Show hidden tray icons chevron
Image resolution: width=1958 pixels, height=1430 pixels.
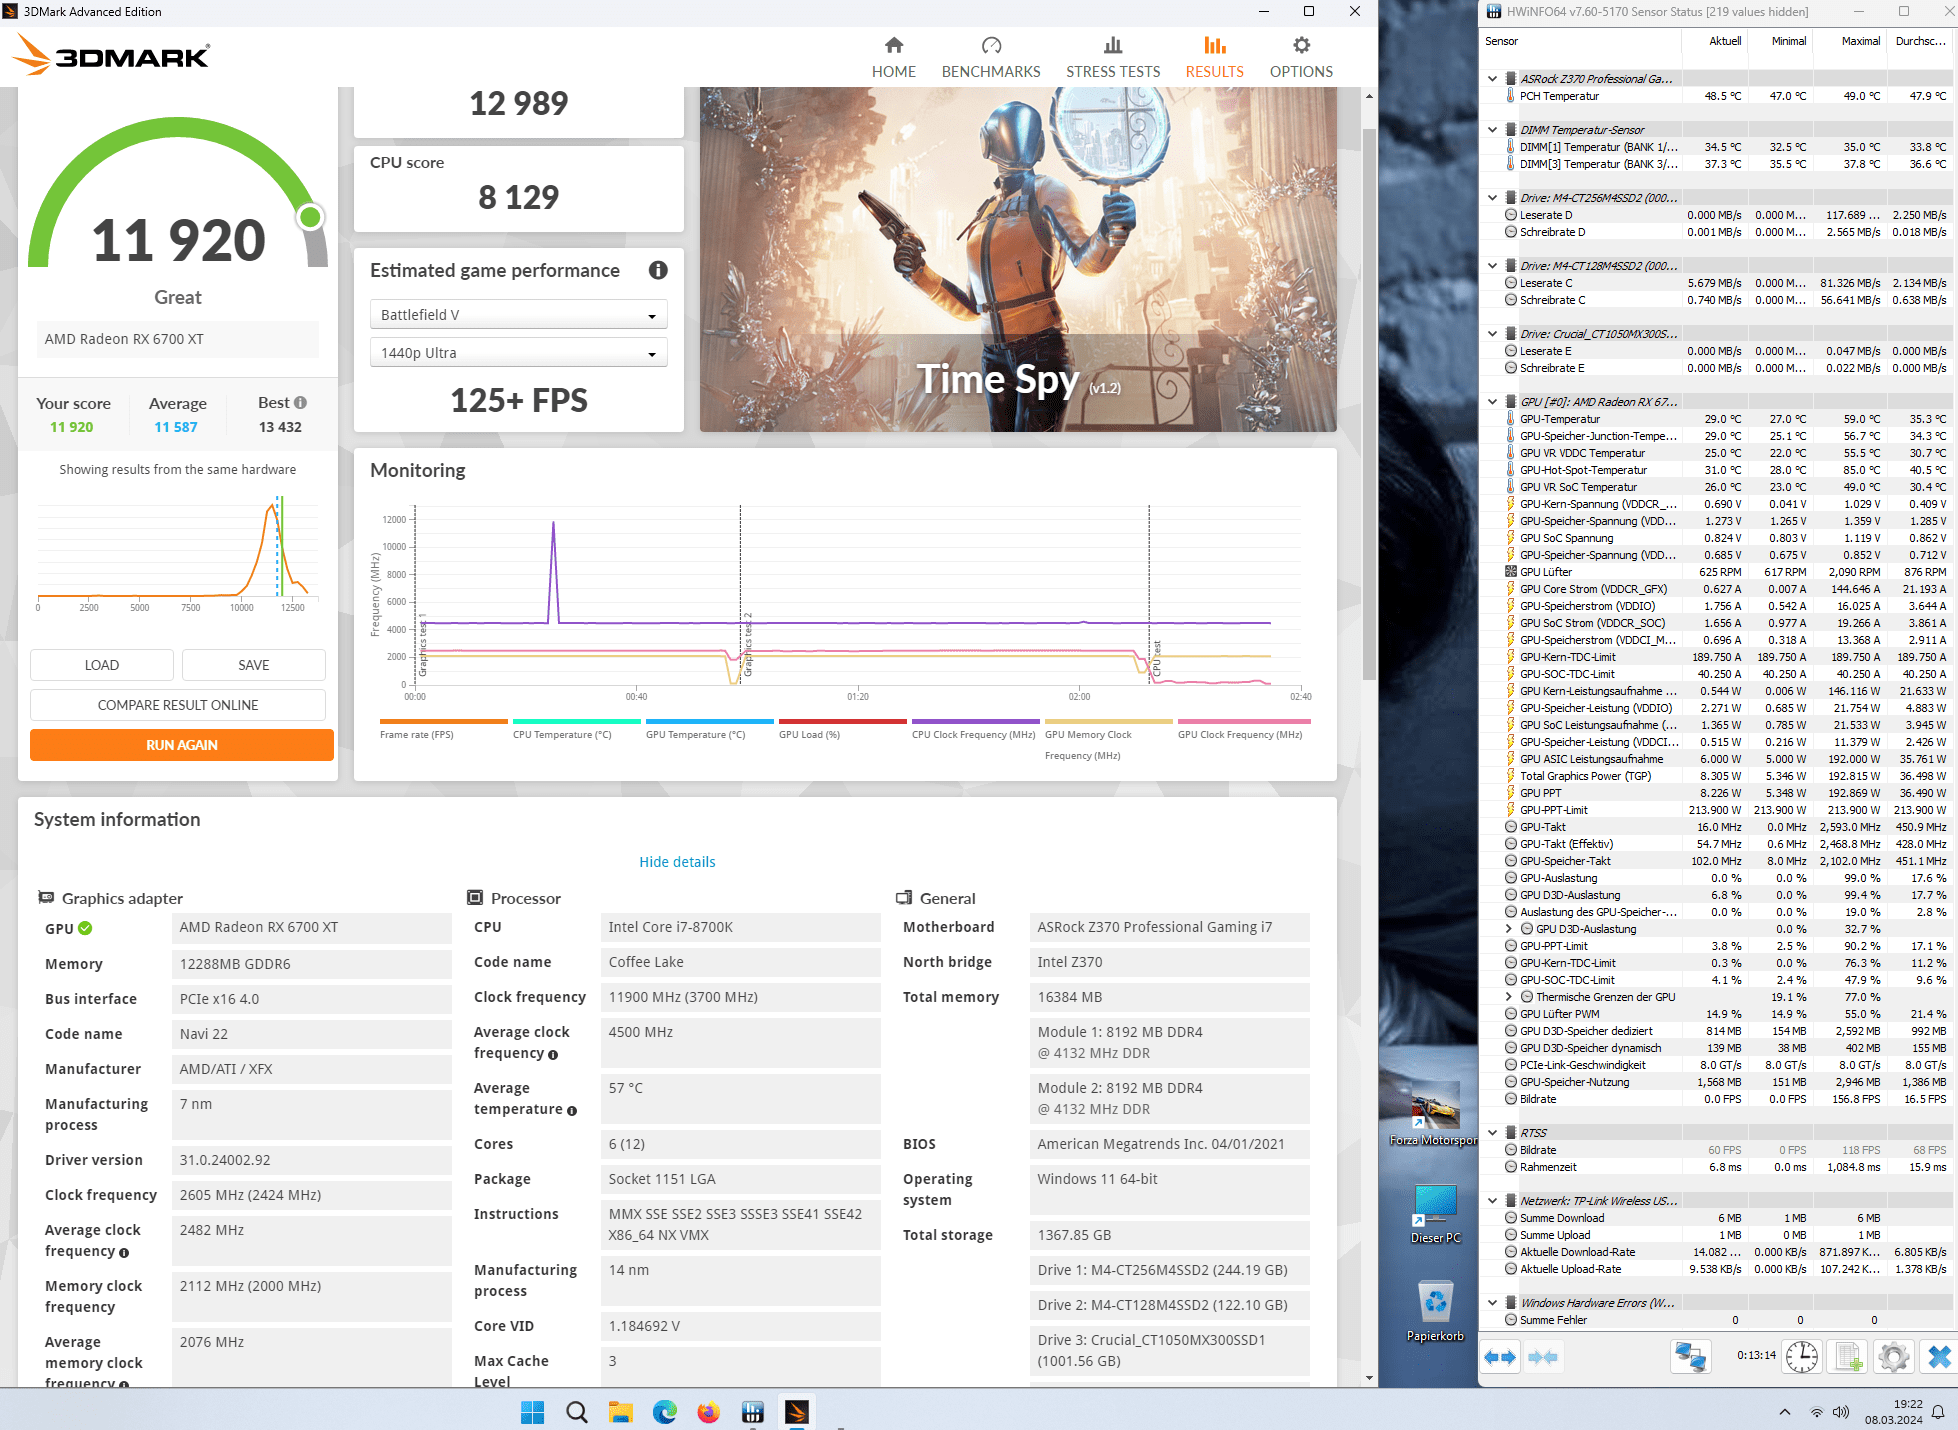(1785, 1412)
